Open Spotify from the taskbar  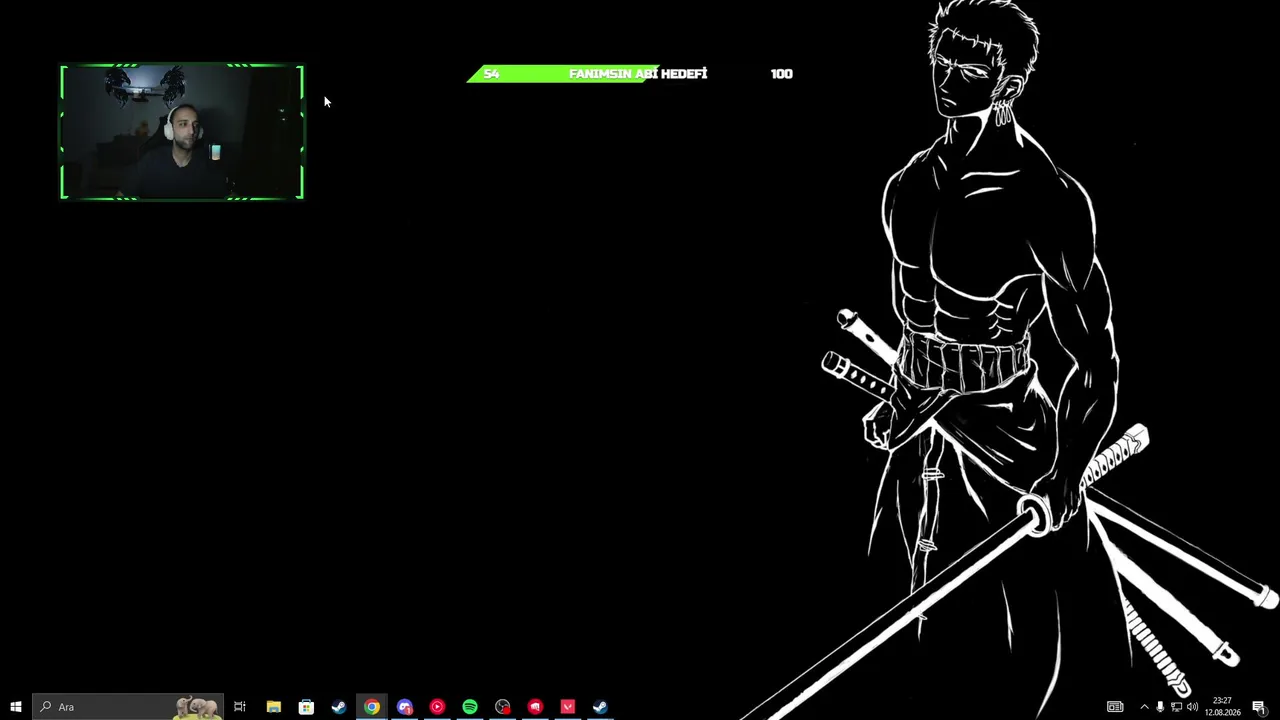point(470,707)
